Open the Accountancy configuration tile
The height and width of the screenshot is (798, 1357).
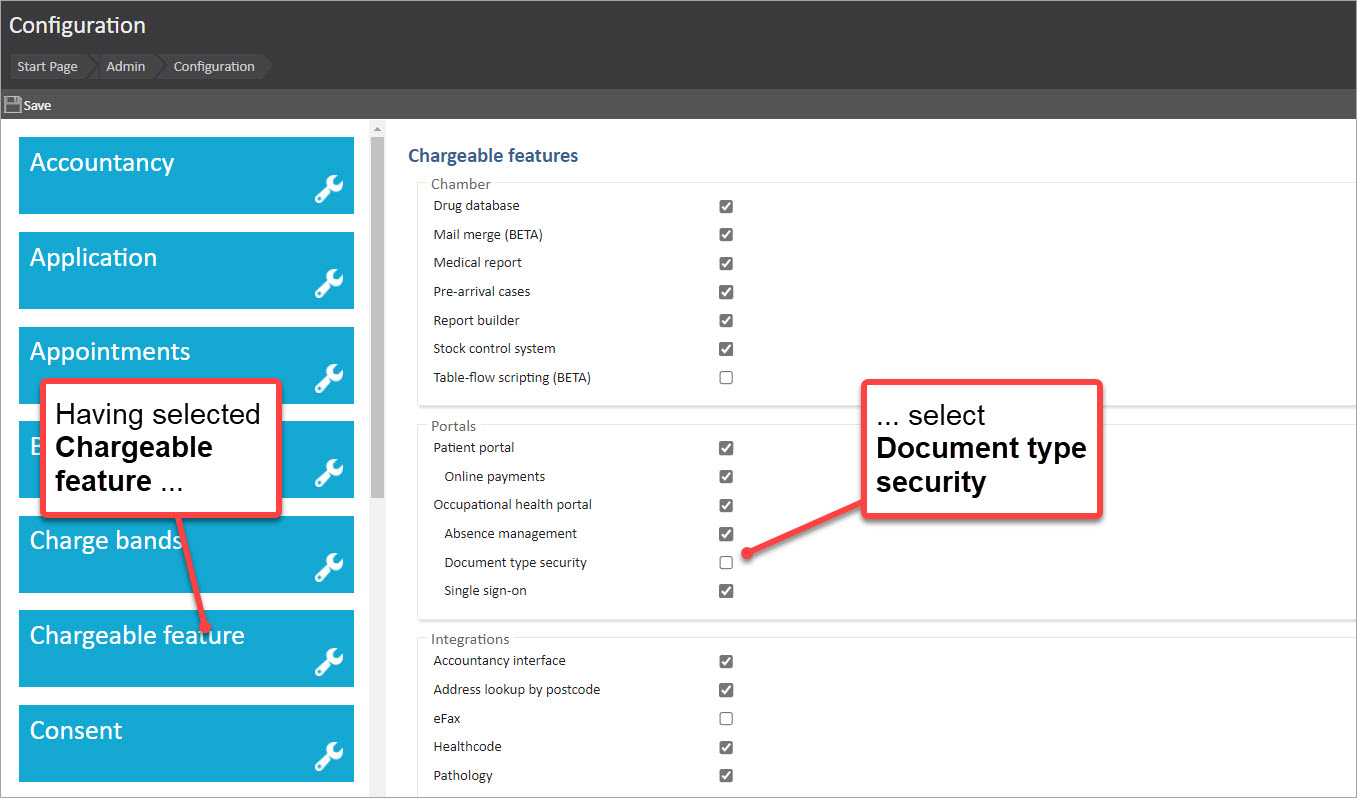[x=186, y=175]
